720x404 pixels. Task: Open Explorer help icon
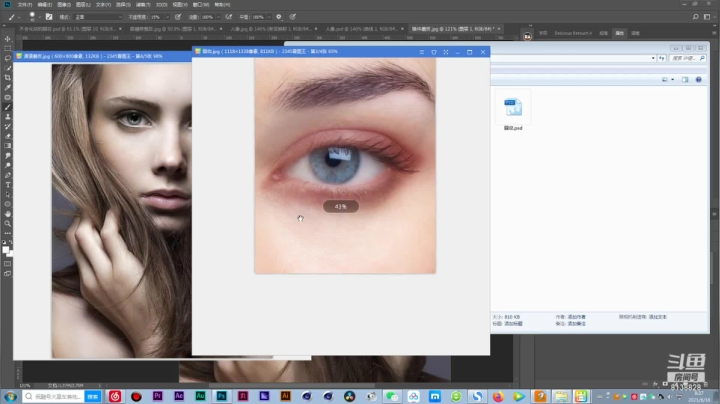pos(698,79)
